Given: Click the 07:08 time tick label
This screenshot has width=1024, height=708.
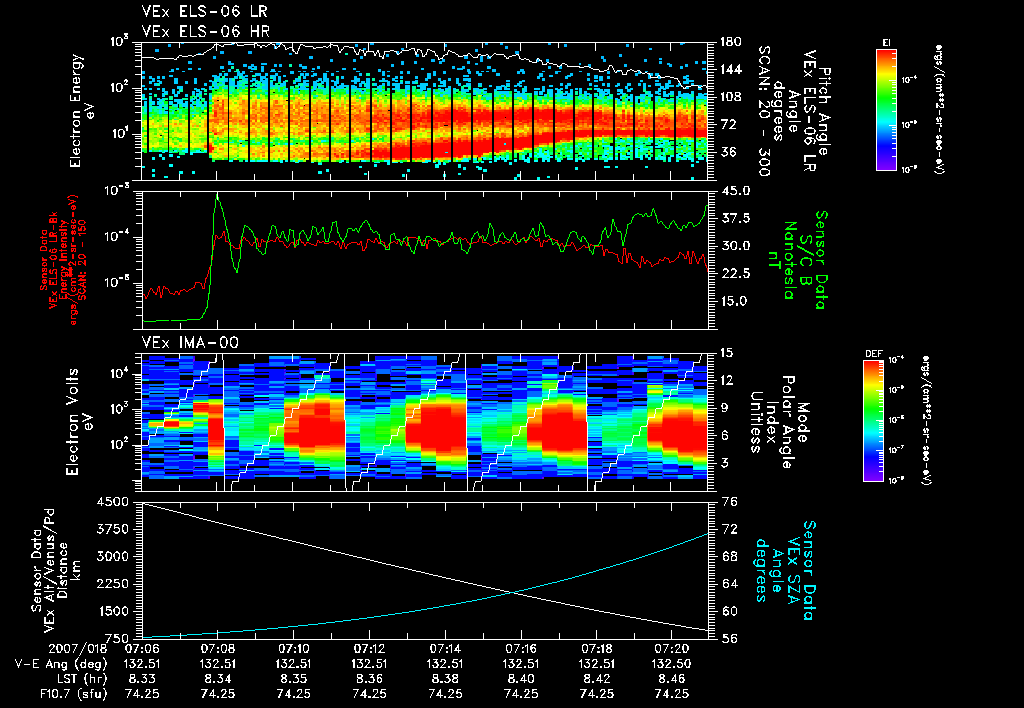Looking at the screenshot, I should click(x=217, y=649).
